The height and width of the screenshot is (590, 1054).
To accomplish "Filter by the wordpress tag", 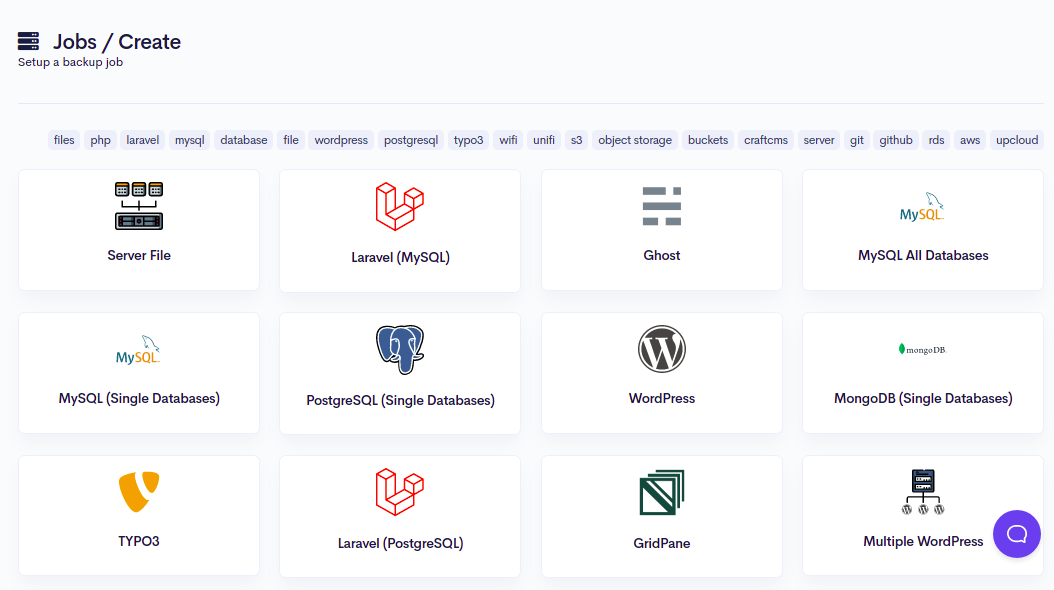I will click(x=341, y=140).
